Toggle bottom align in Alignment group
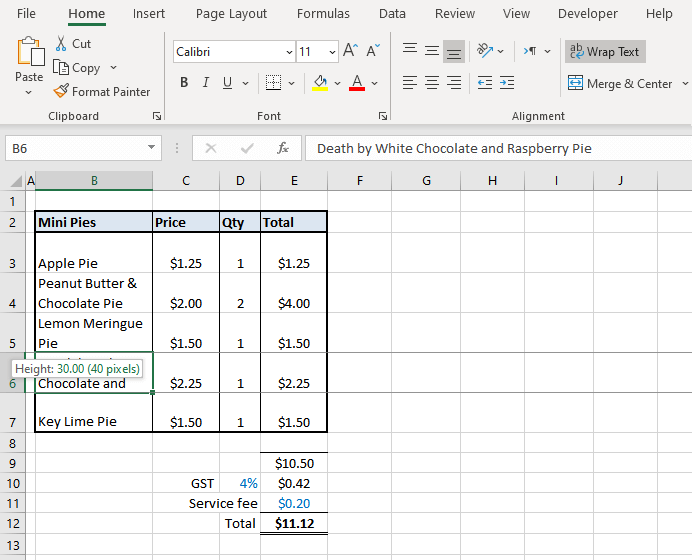 coord(454,52)
